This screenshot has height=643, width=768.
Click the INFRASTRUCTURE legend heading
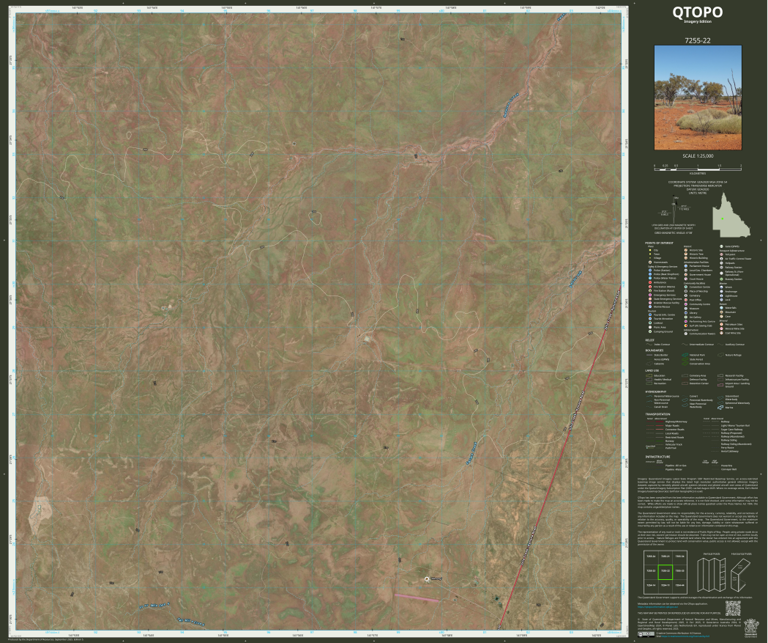click(x=658, y=457)
